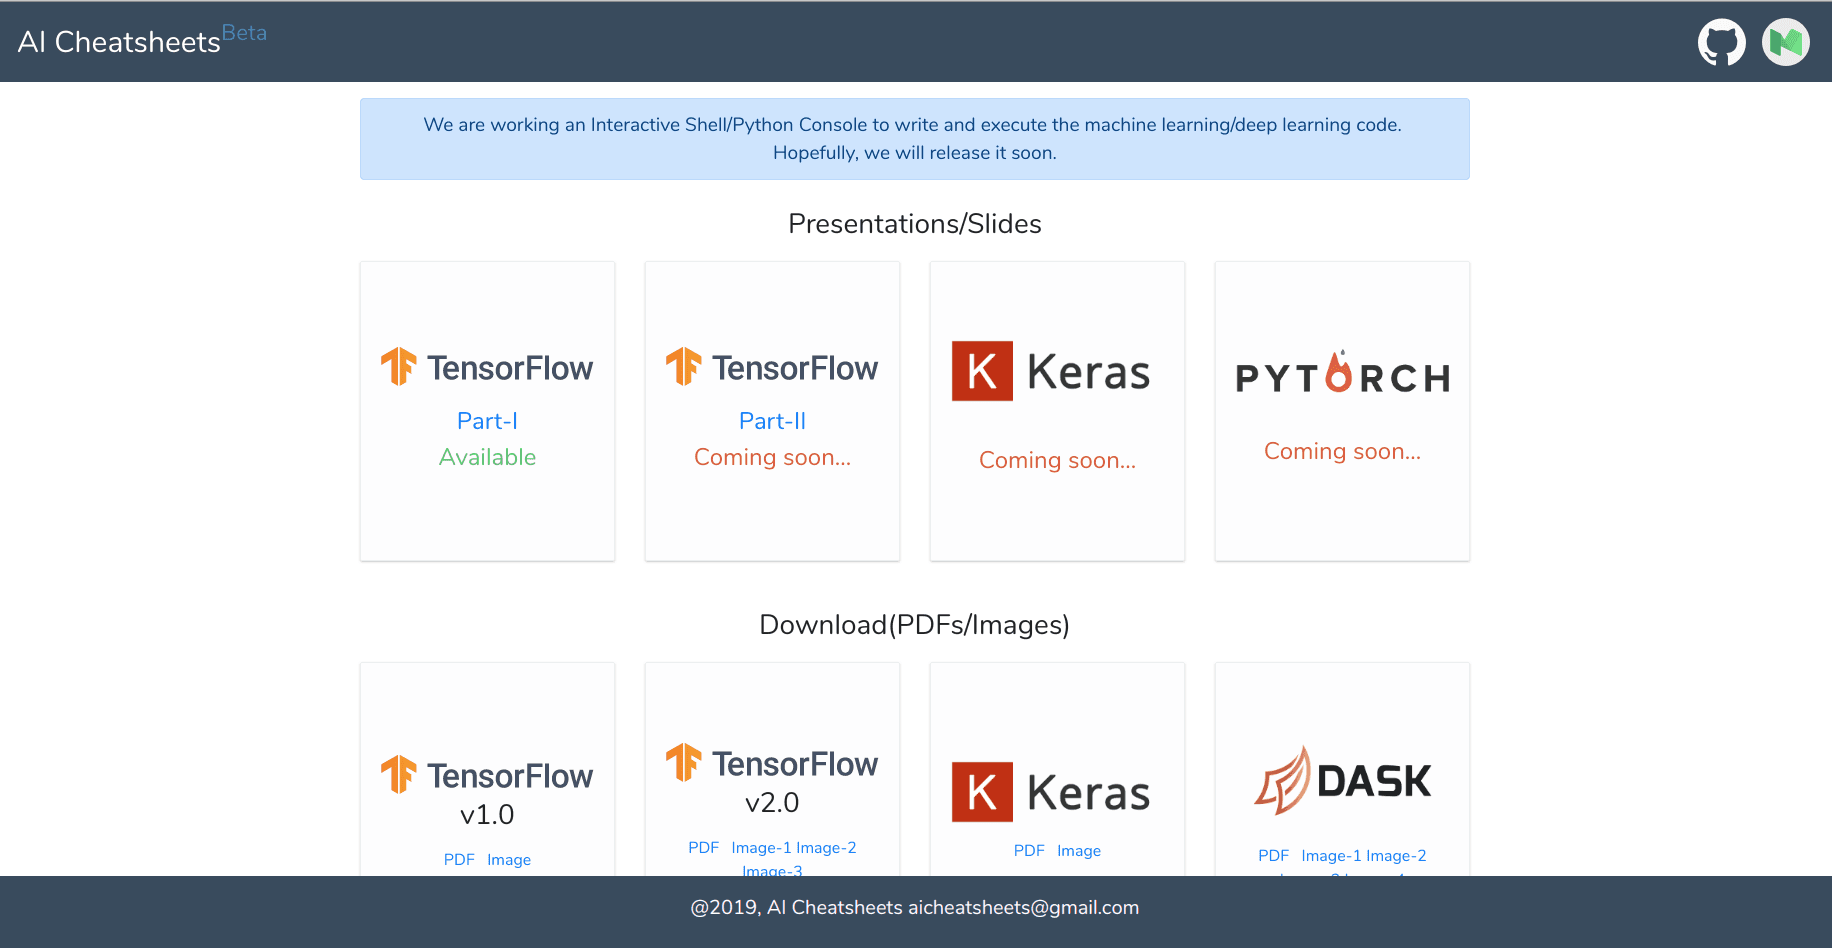Click the TensorFlow Part-I slides logo
Screen dimensions: 1832x948
487,367
